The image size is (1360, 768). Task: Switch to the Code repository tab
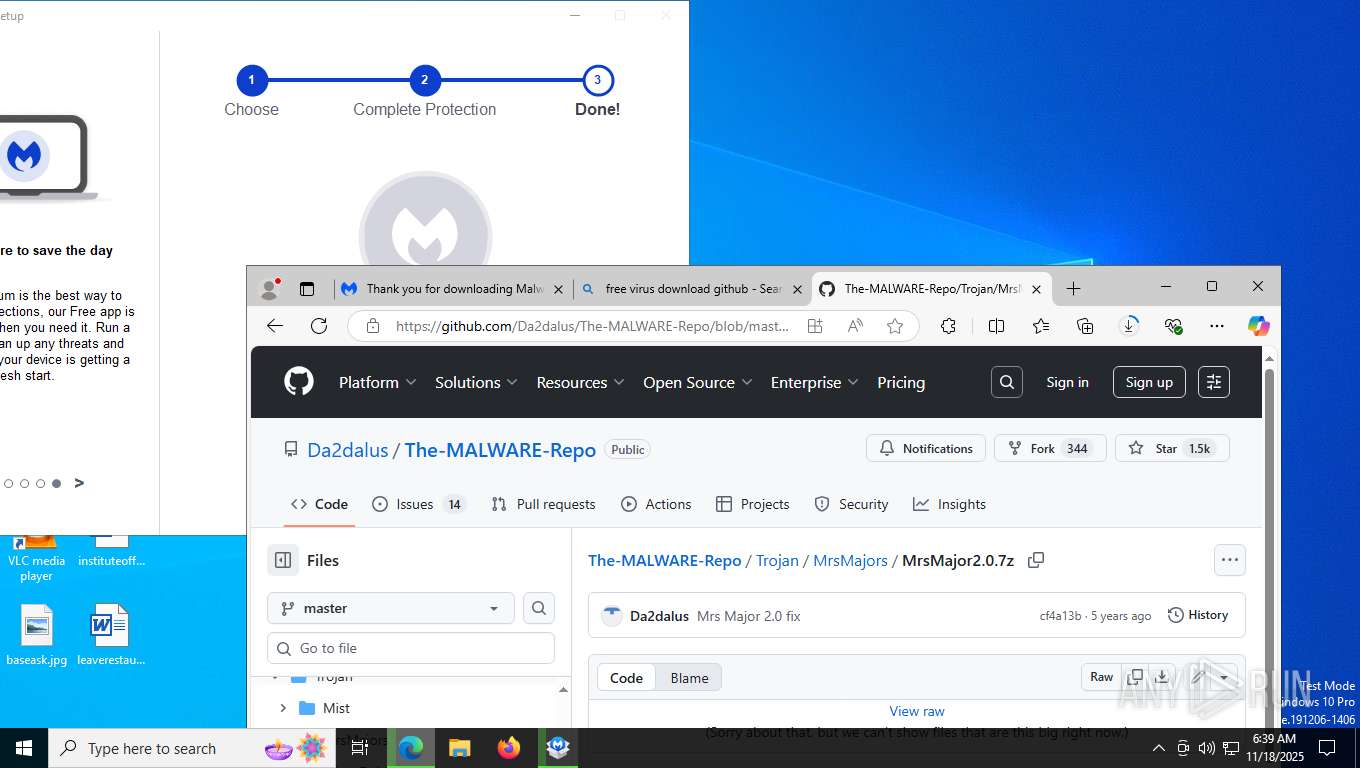(319, 504)
